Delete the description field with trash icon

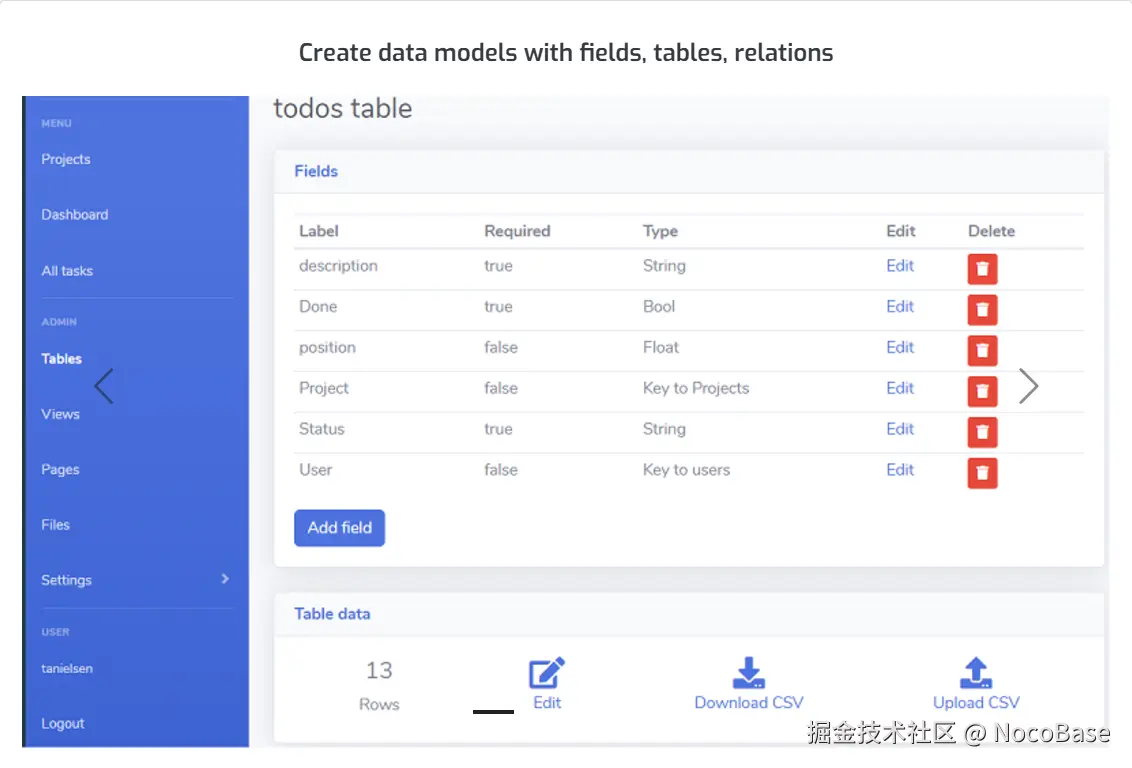982,269
